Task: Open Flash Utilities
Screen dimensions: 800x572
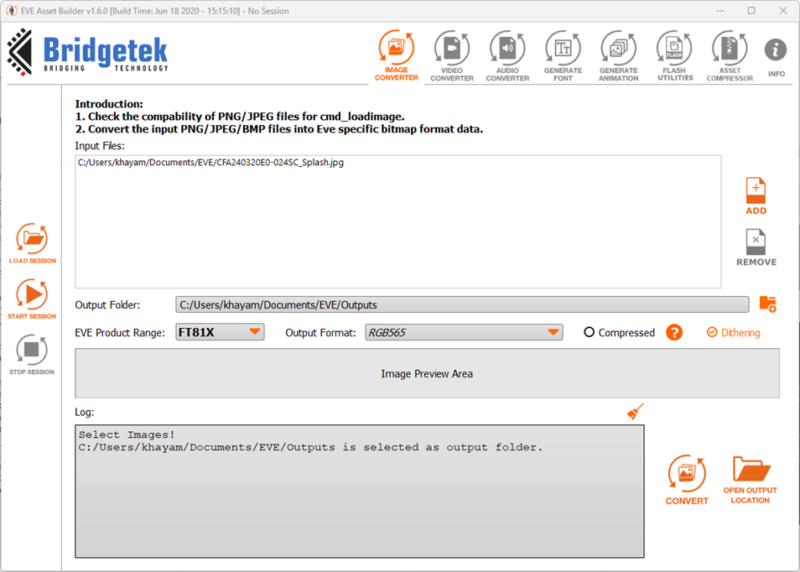Action: [674, 56]
